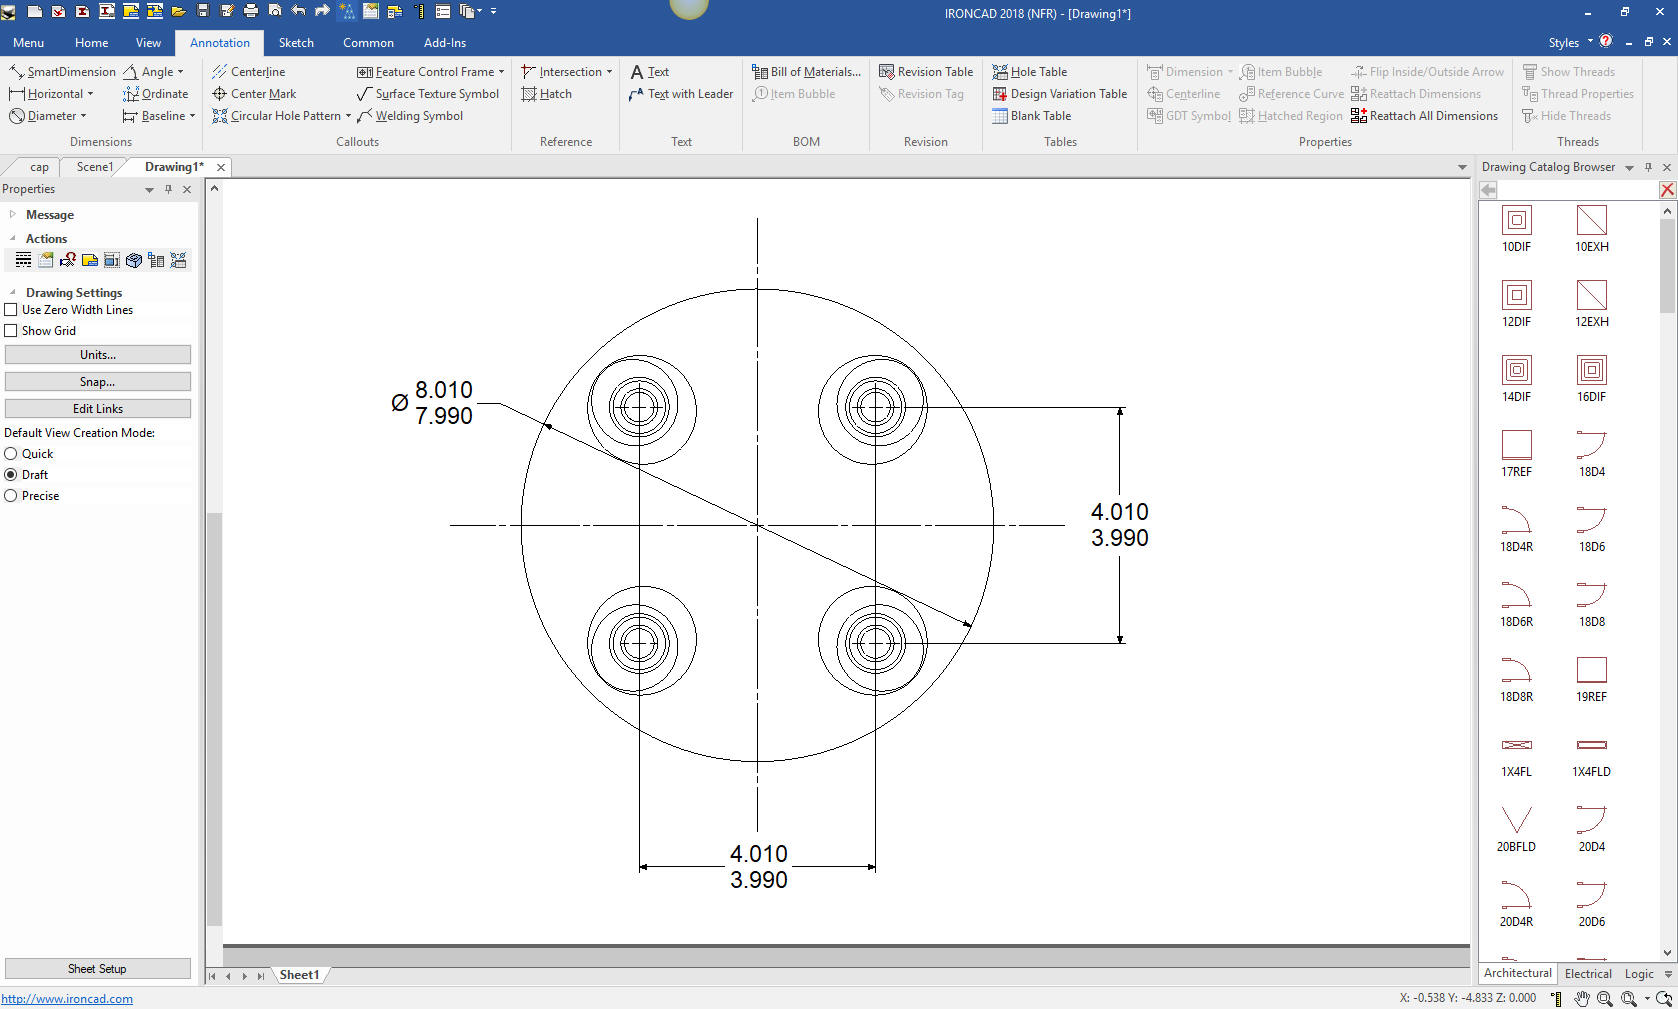
Task: Open the Diameter dimension dropdown
Action: (83, 116)
